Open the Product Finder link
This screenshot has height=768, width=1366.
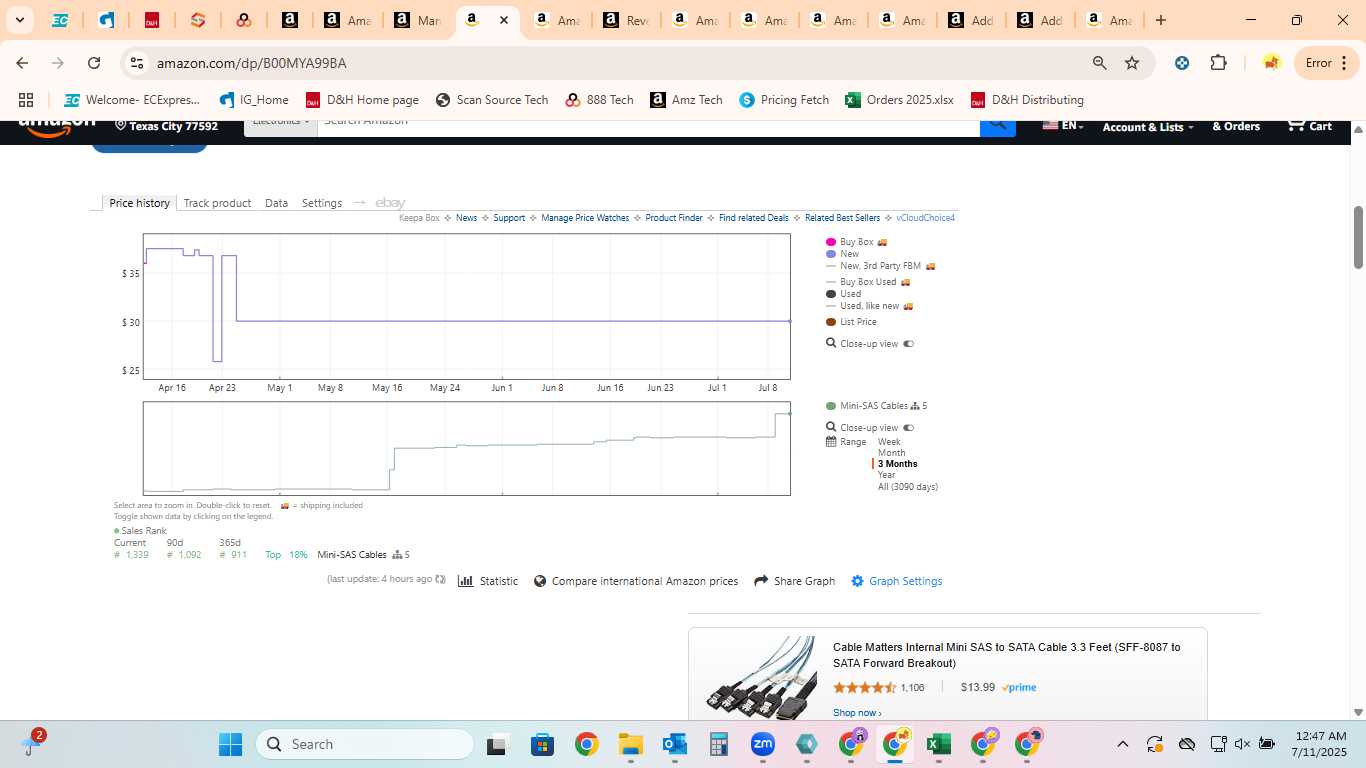pyautogui.click(x=674, y=218)
